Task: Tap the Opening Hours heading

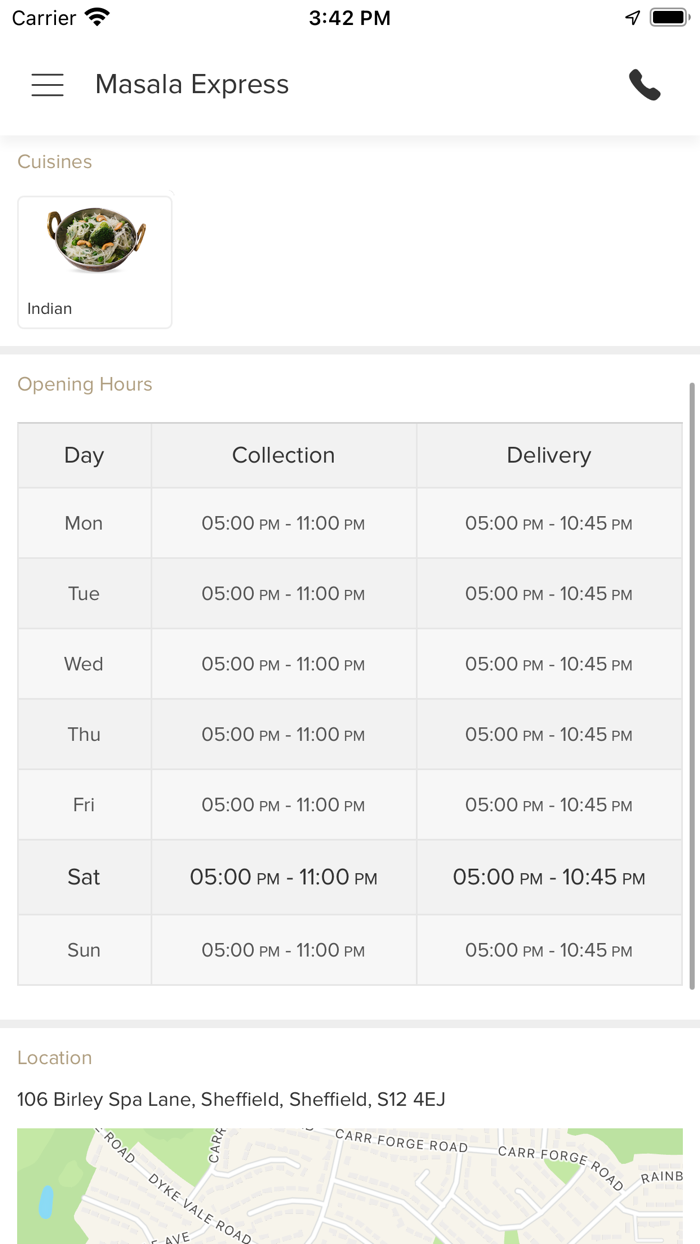Action: [85, 384]
